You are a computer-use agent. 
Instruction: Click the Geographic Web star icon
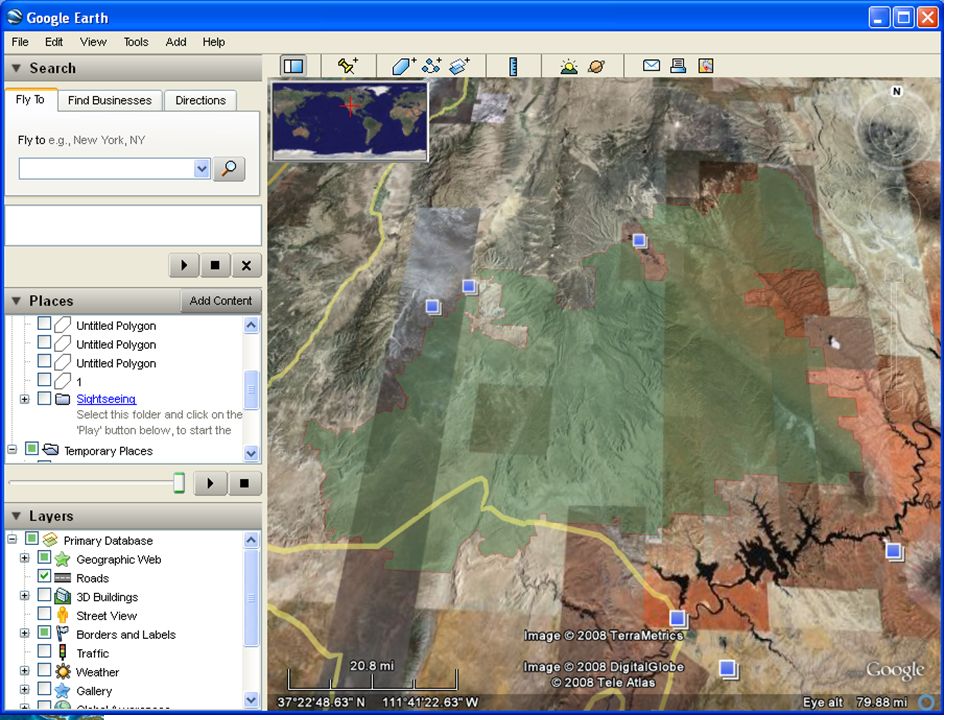click(x=62, y=558)
